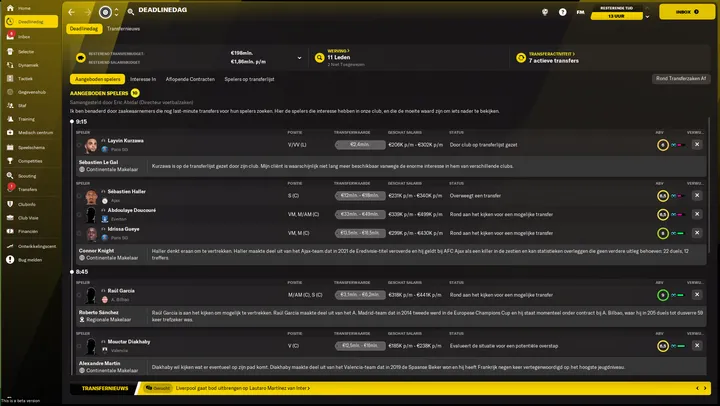Expand the remaining transfer budget dropdown
This screenshot has width=720, height=406.
coord(299,58)
